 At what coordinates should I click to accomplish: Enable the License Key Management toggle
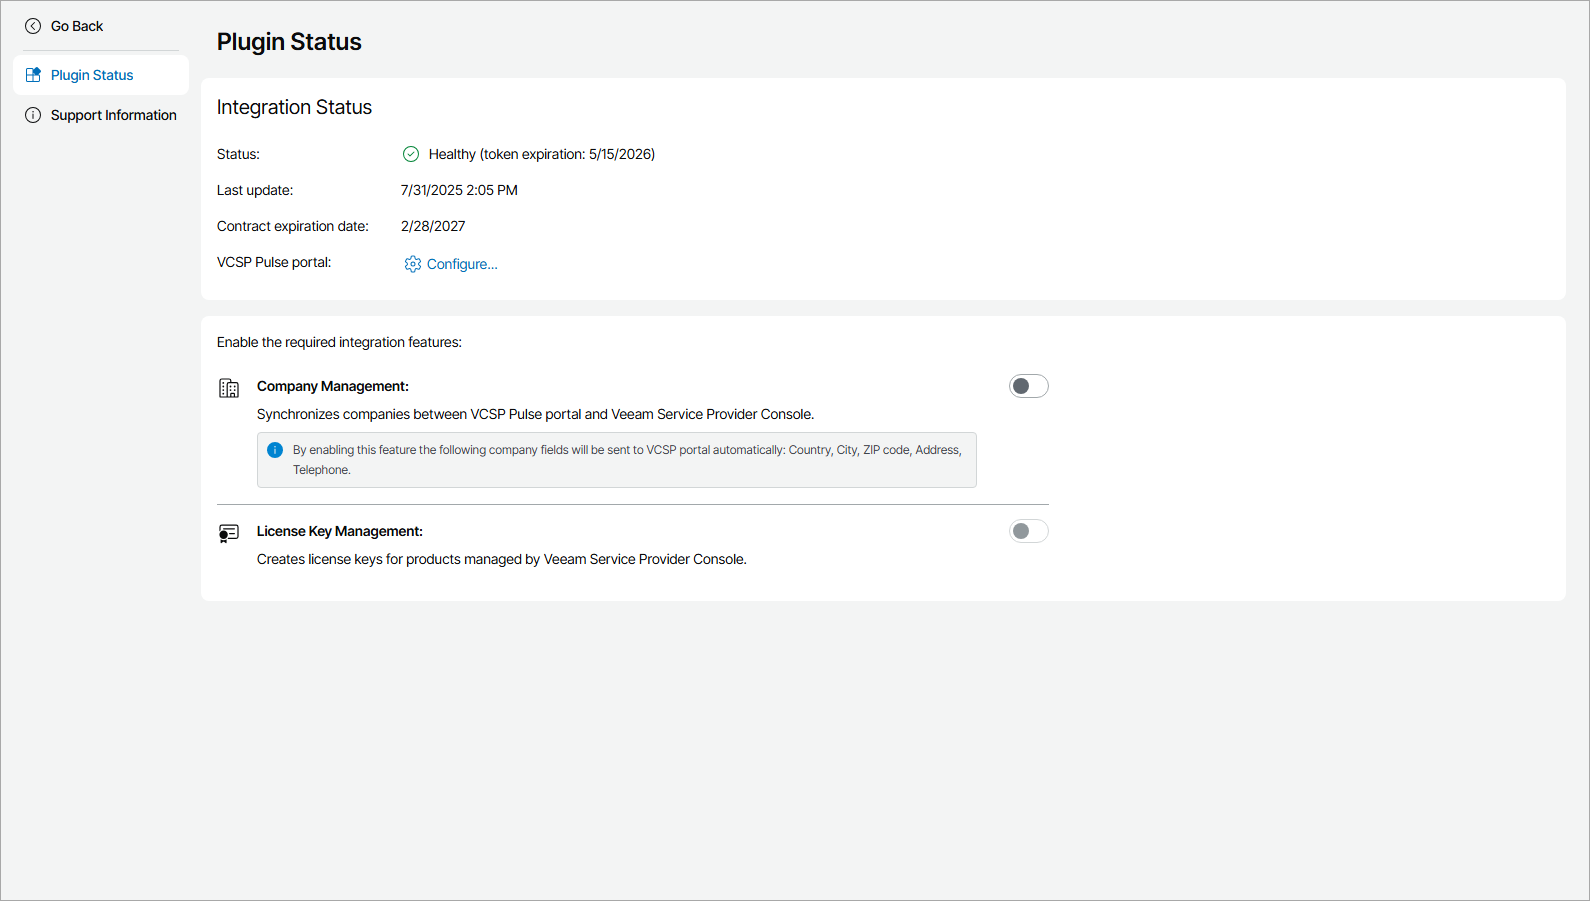point(1028,531)
